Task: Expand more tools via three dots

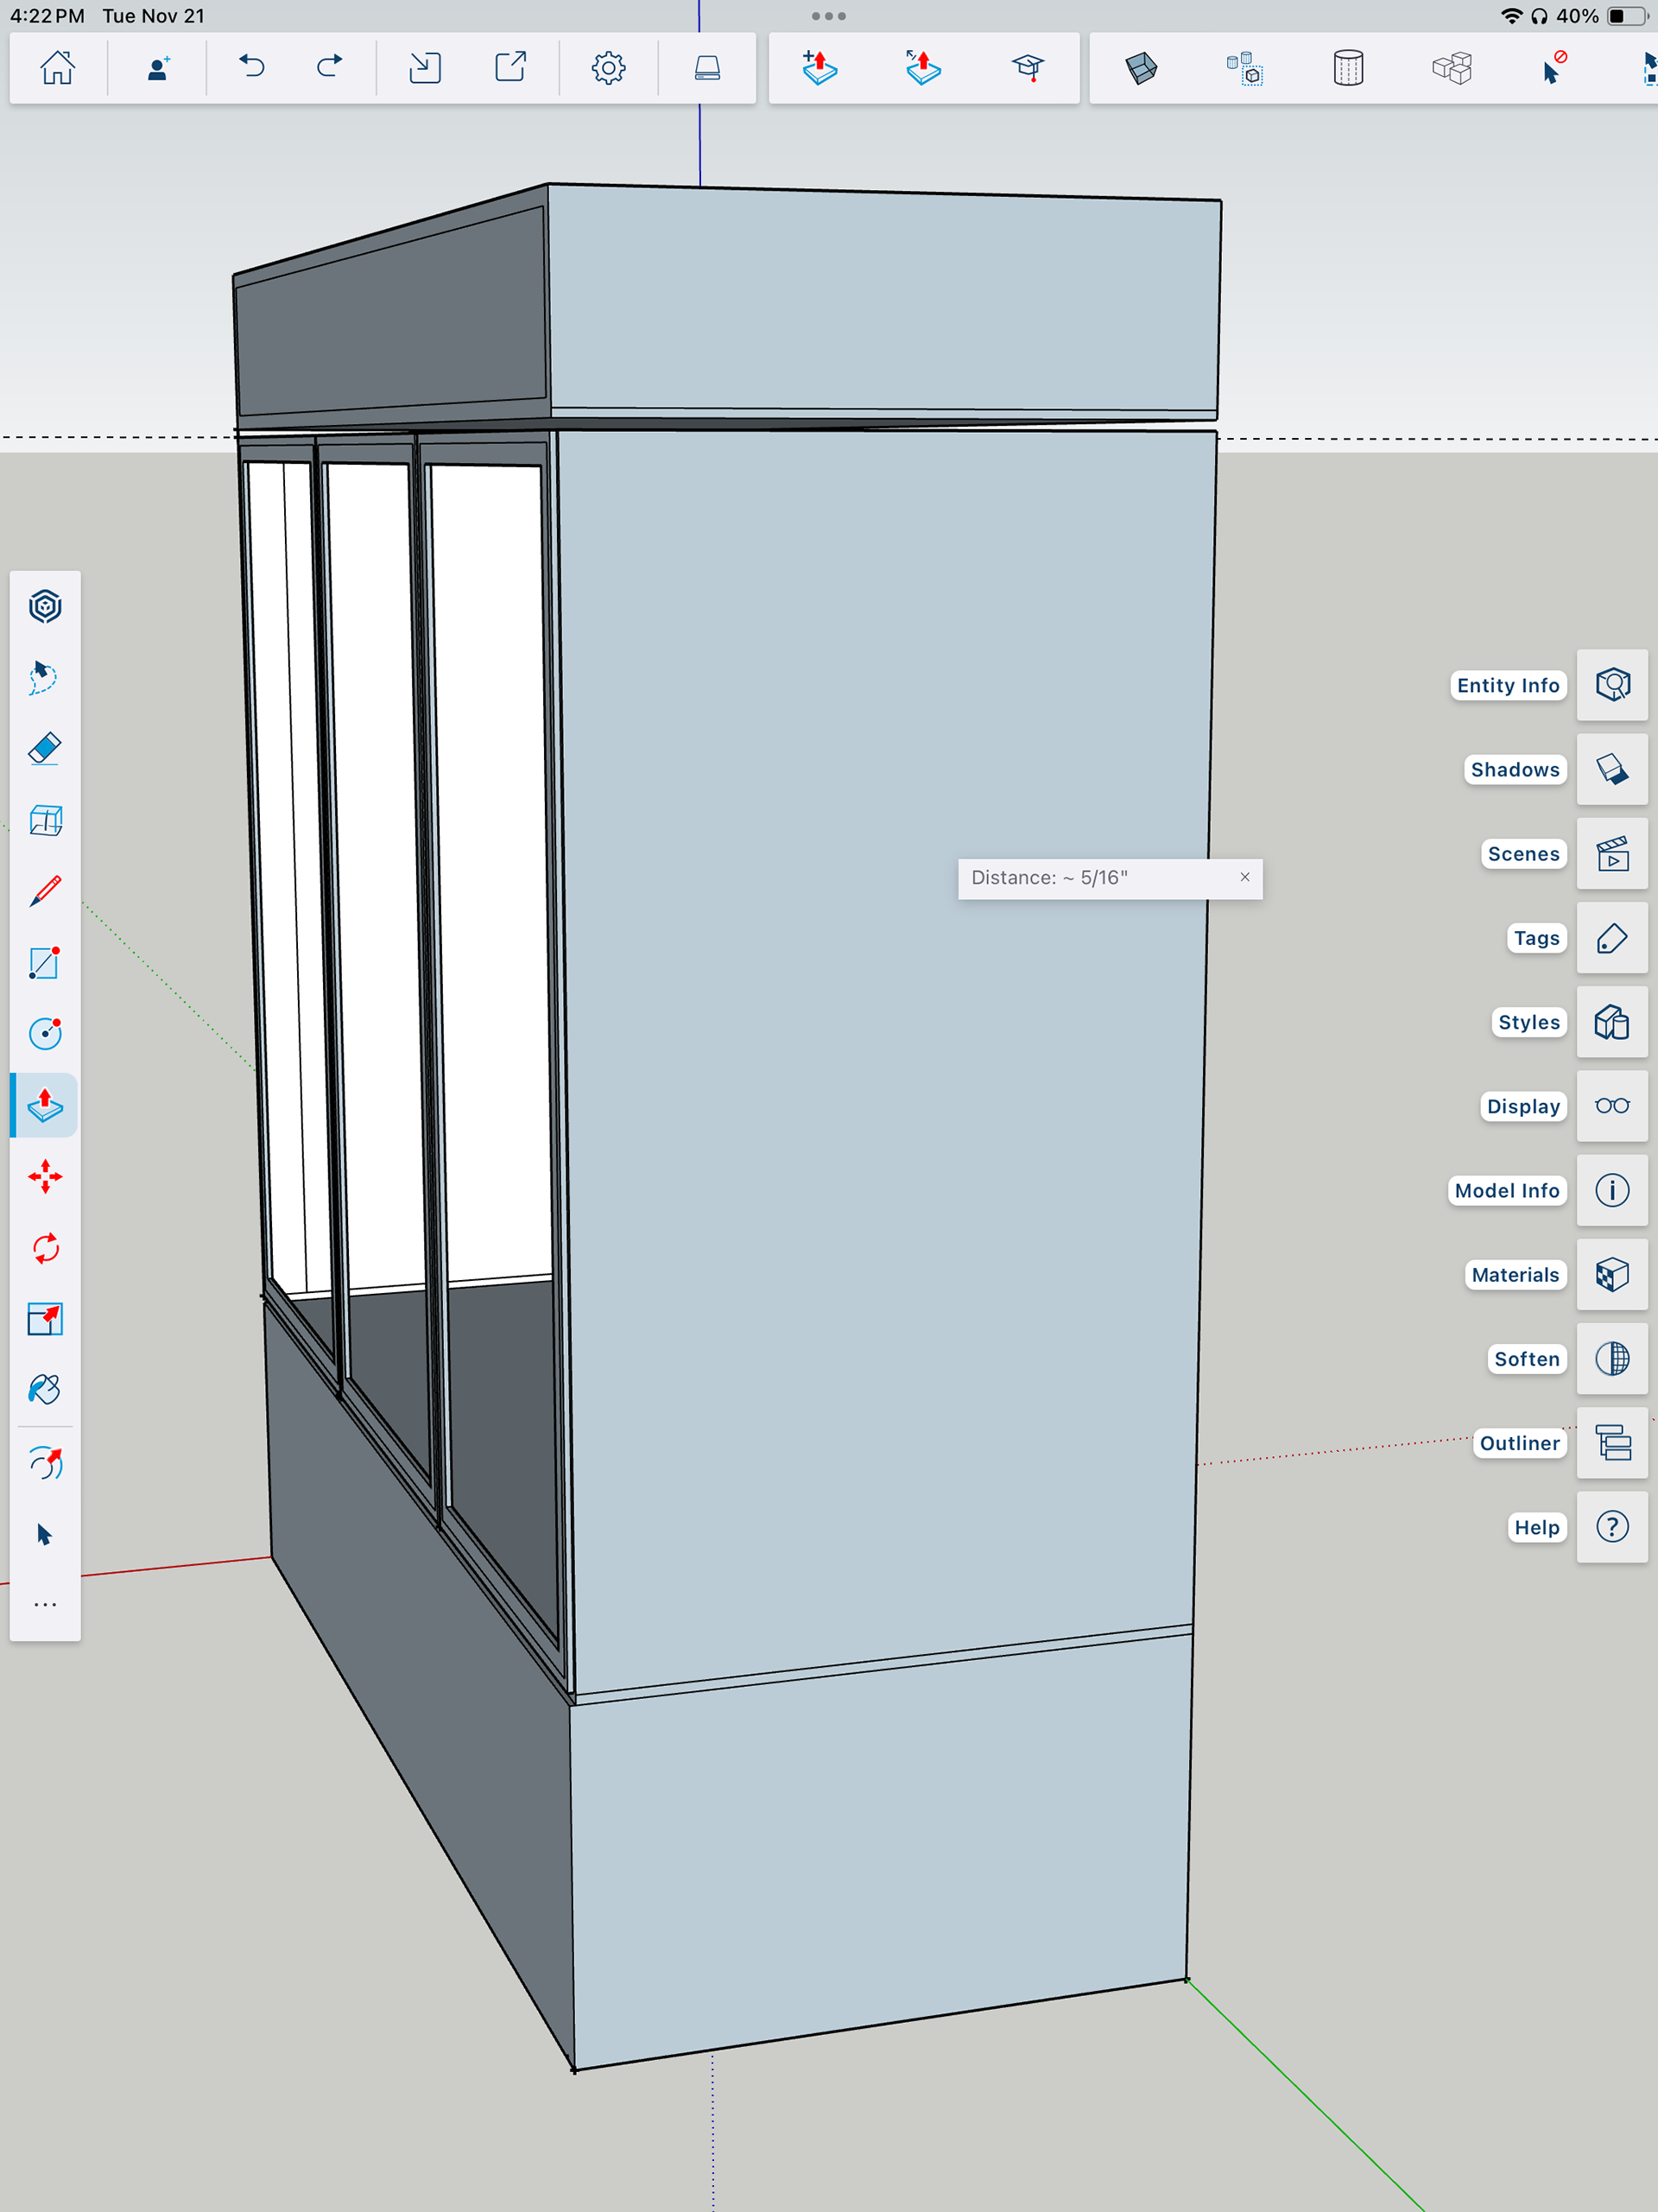Action: coord(45,1605)
